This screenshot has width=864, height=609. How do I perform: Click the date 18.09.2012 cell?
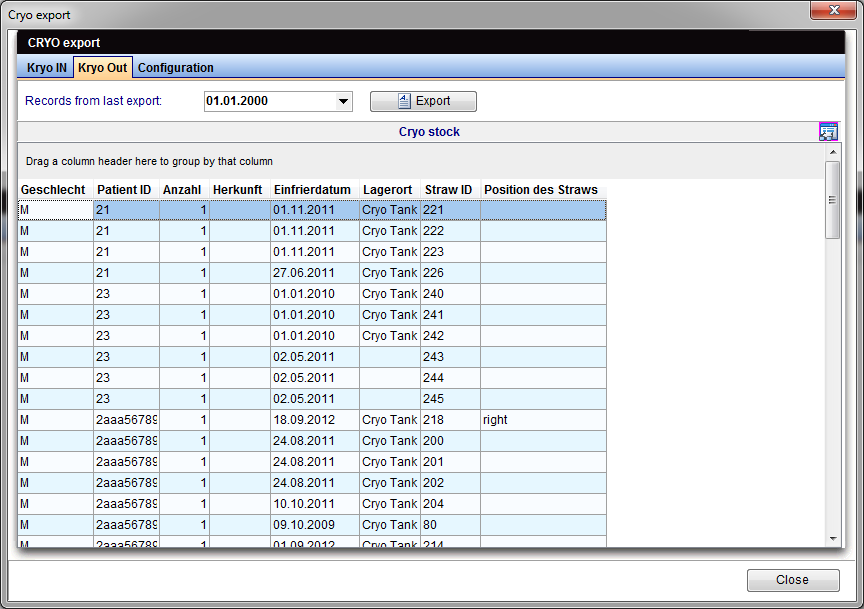pos(315,420)
